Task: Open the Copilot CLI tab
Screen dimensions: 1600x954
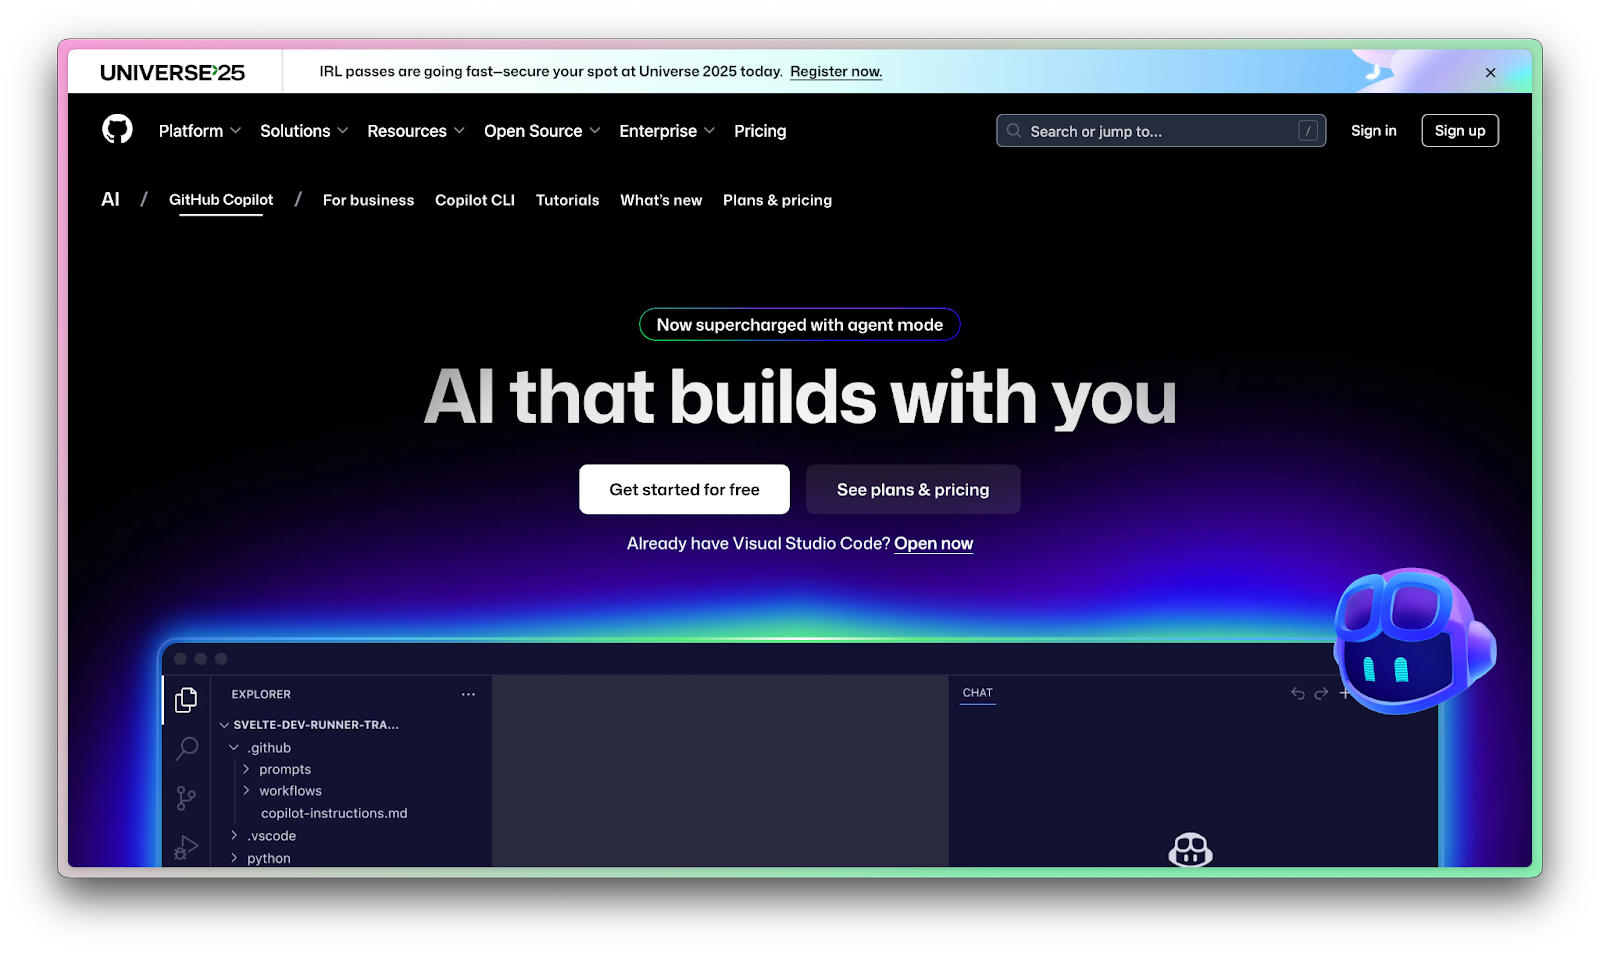Action: [x=475, y=200]
